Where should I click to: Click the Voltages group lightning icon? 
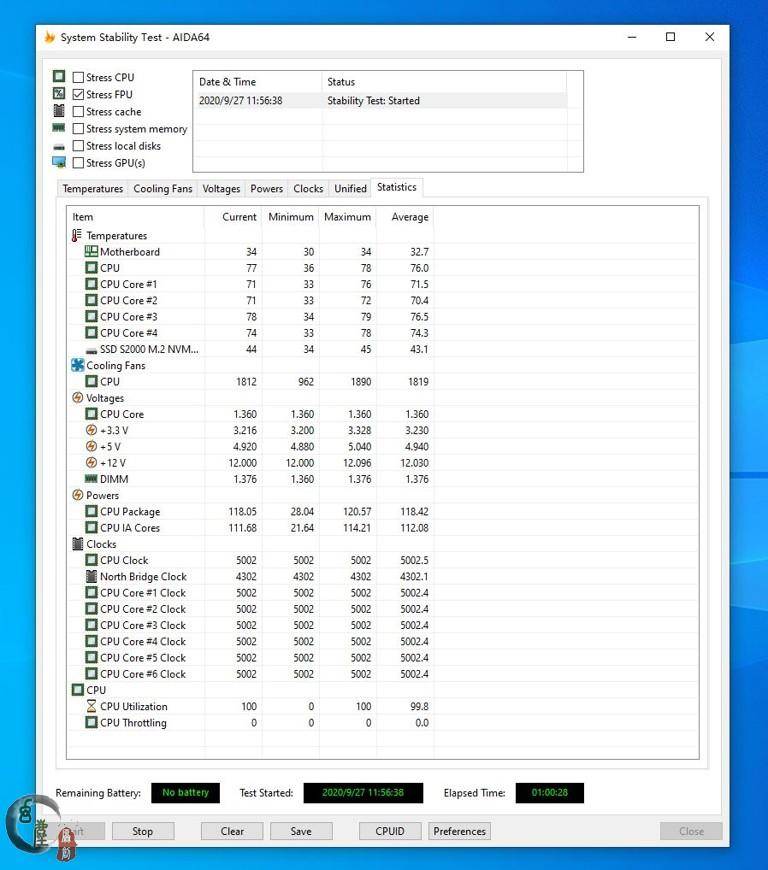pyautogui.click(x=78, y=398)
